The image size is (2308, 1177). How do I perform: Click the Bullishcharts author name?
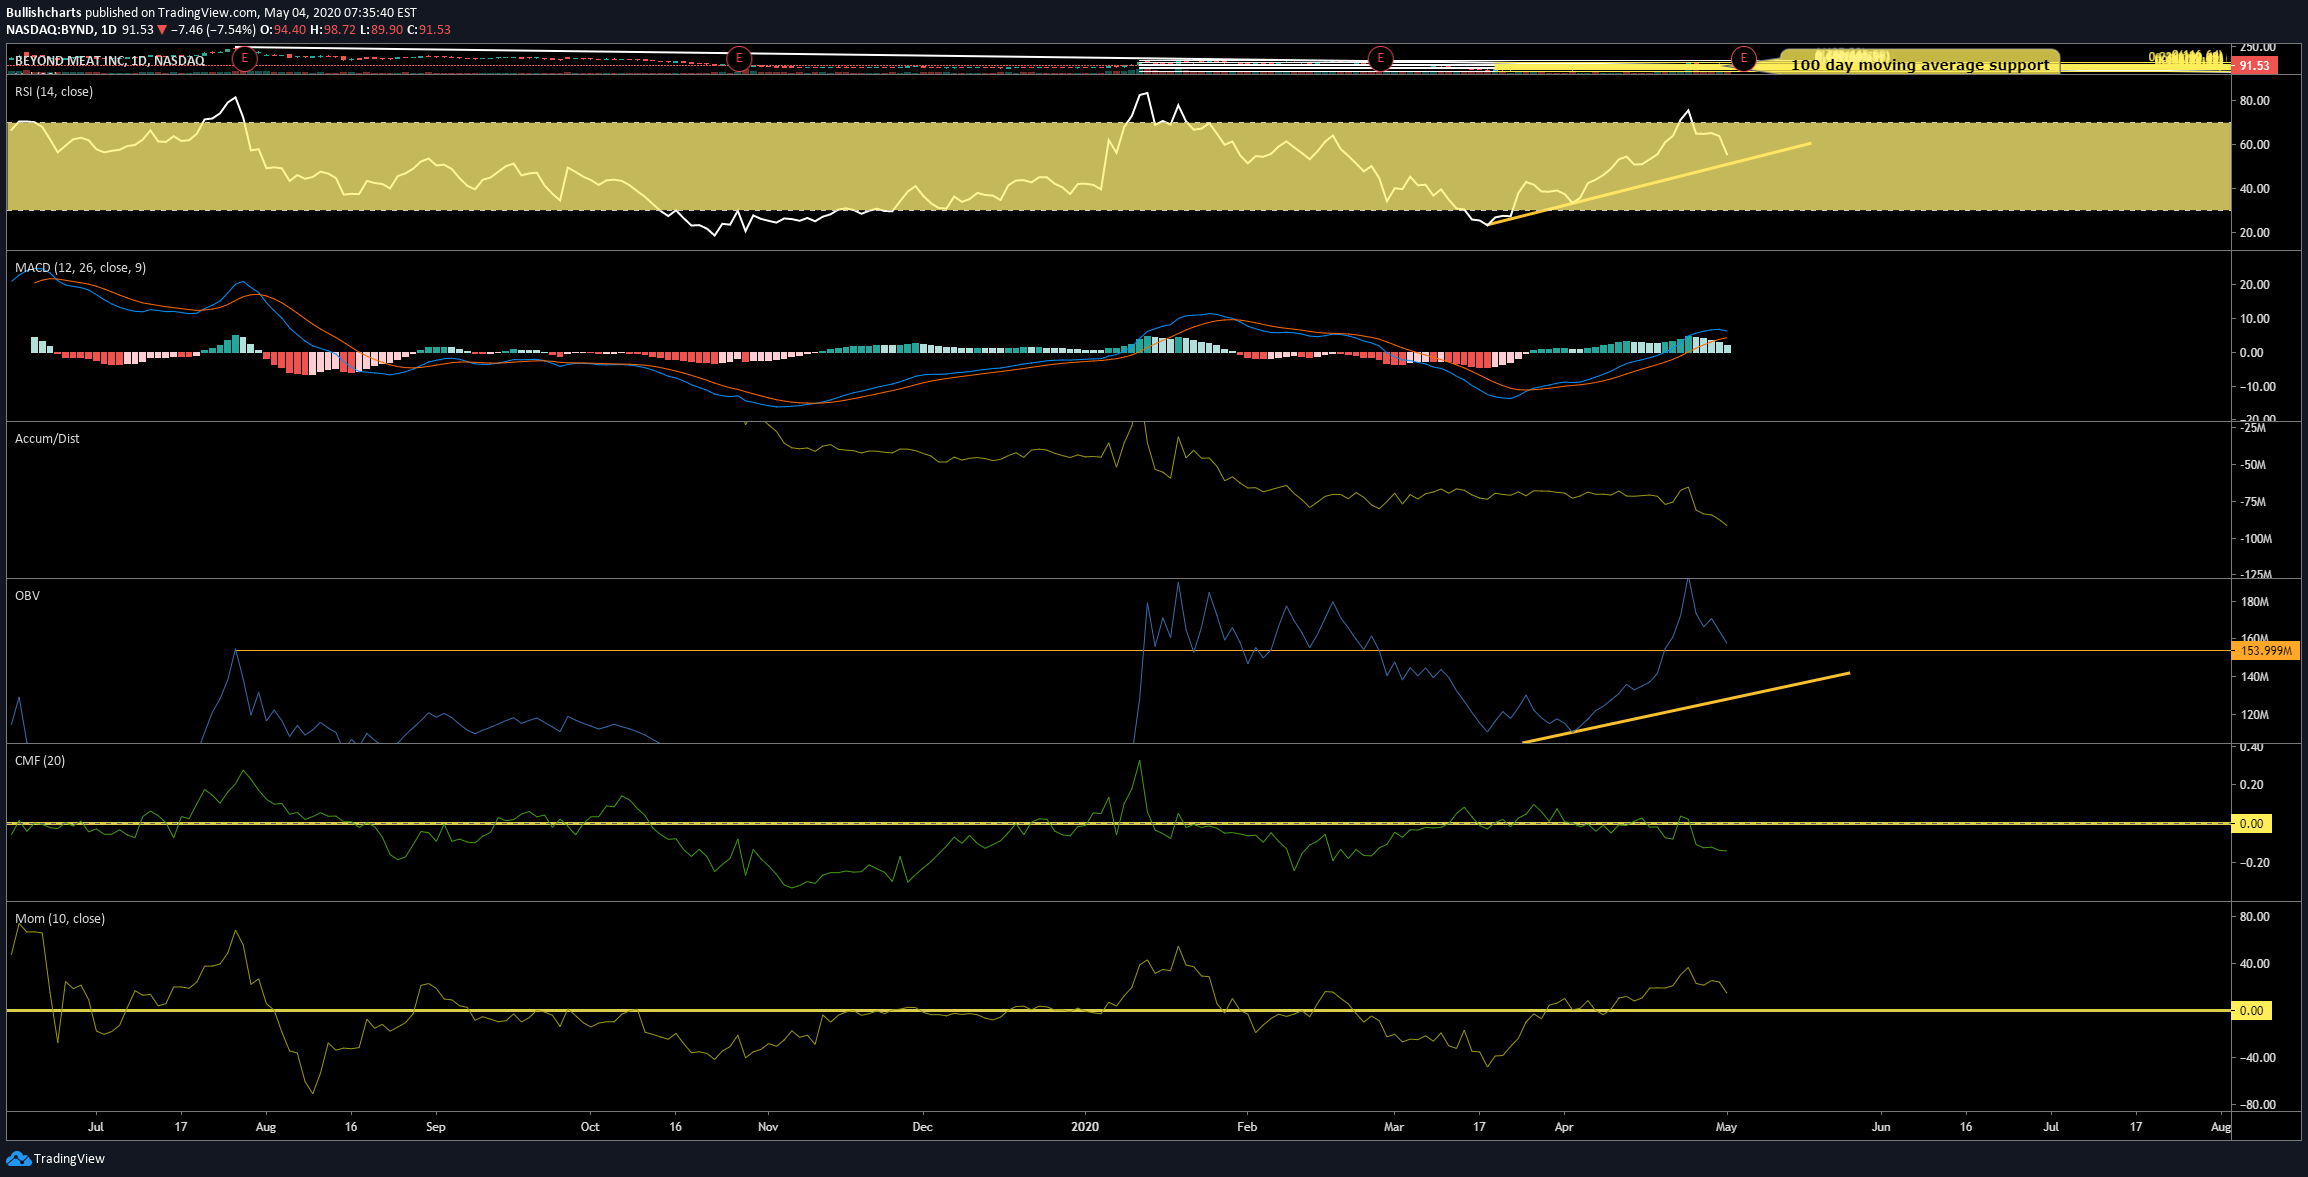43,13
